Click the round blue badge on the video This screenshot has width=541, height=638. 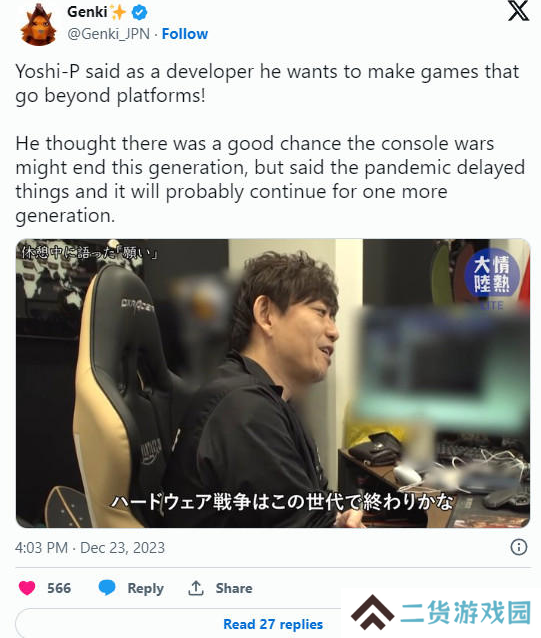tap(492, 274)
